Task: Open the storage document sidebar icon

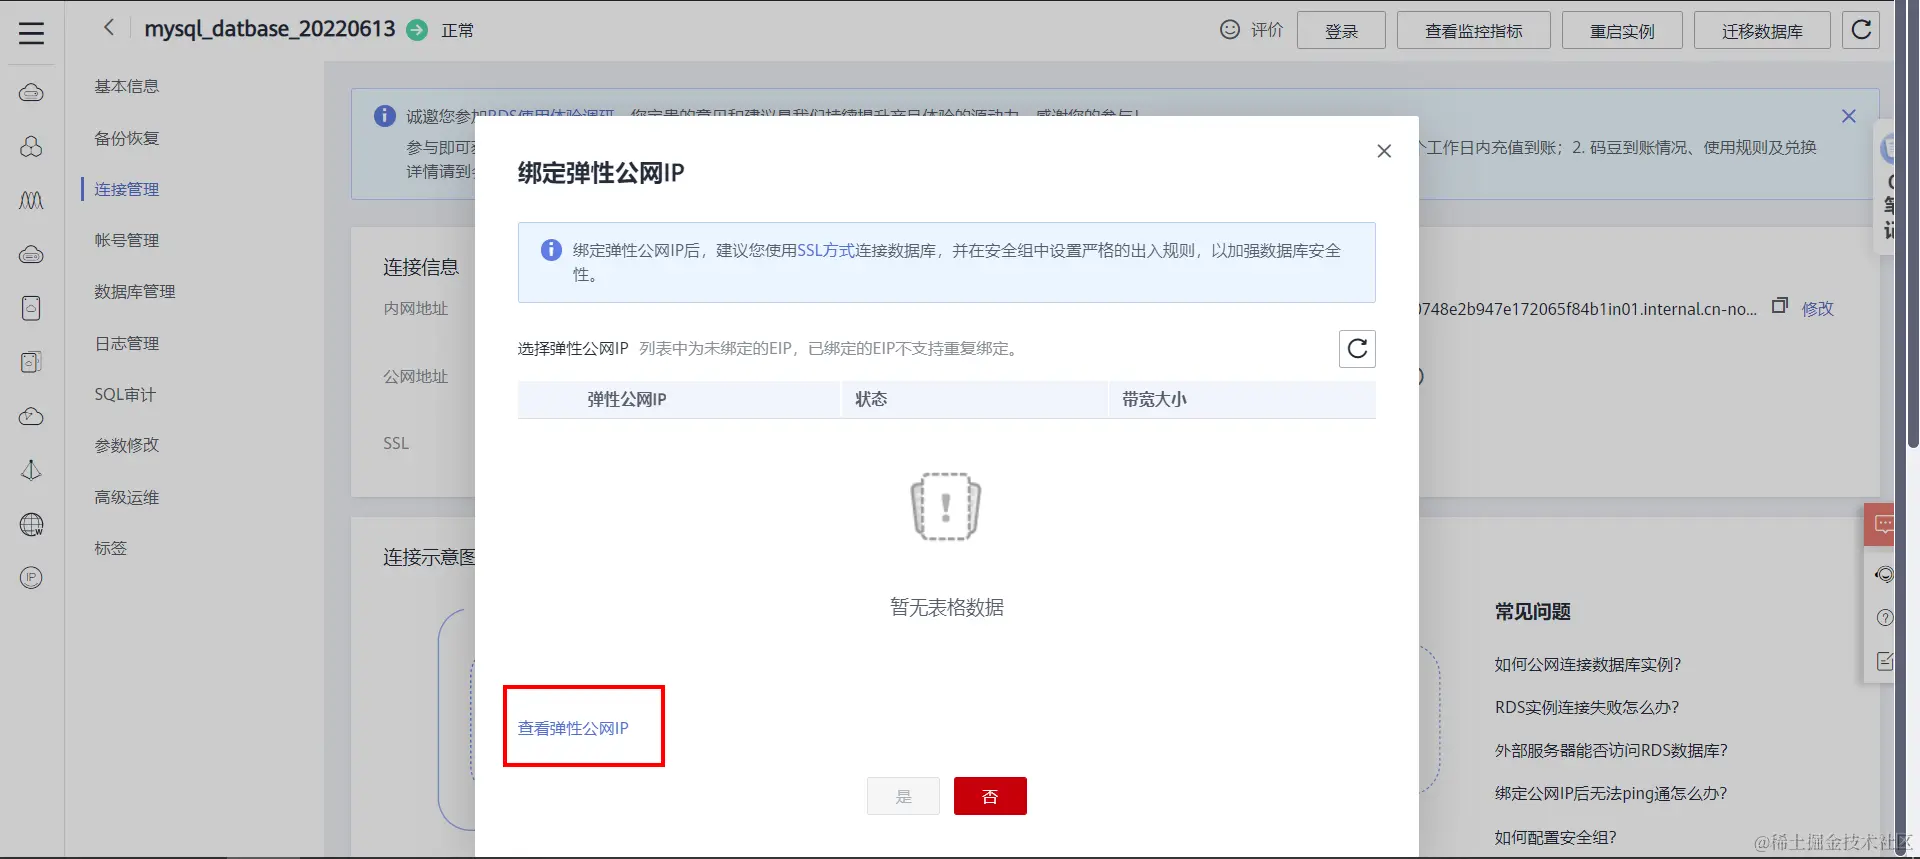Action: click(x=32, y=308)
